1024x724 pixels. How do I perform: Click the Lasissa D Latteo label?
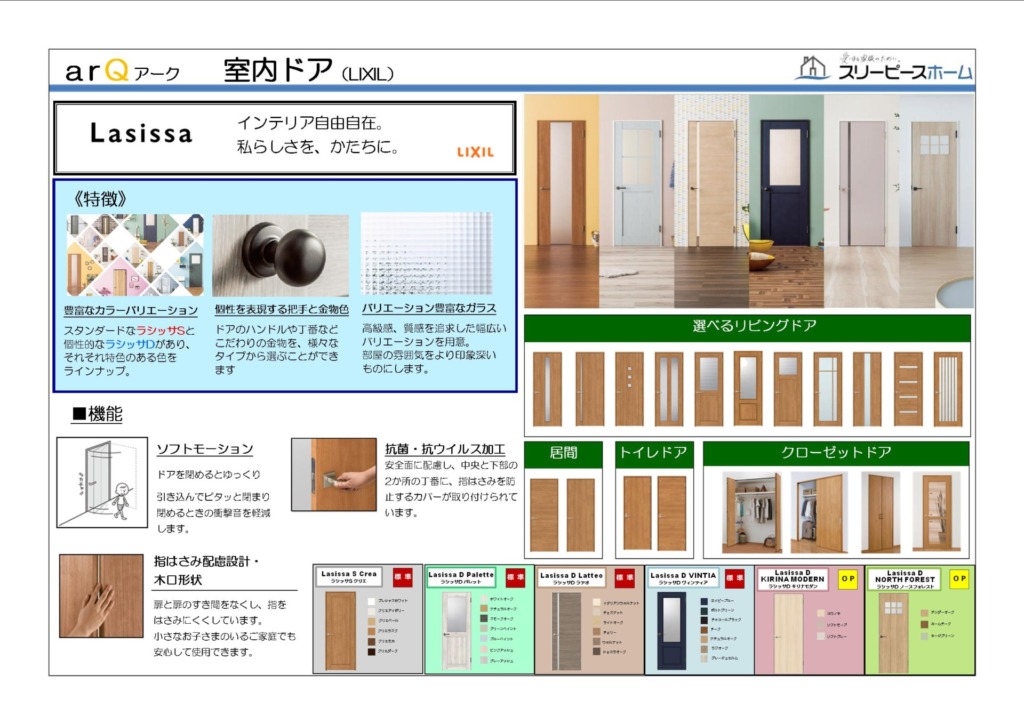click(571, 578)
